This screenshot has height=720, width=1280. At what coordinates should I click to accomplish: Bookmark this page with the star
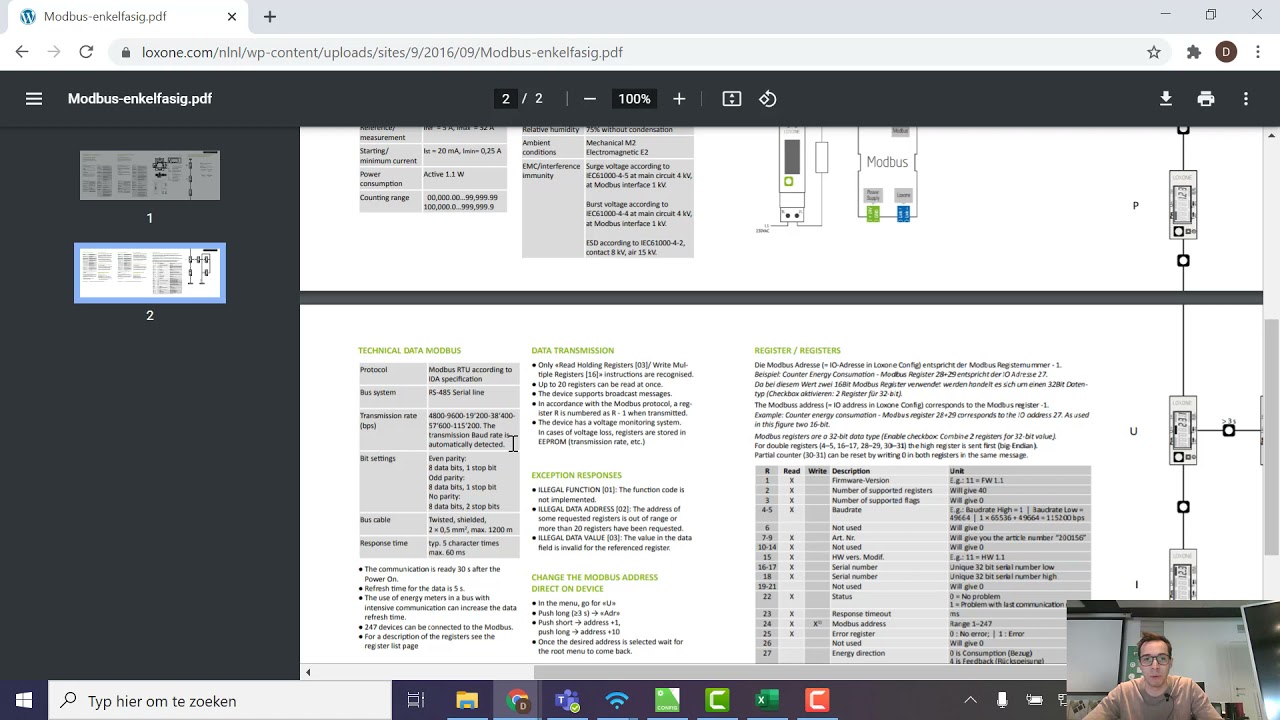1154,52
